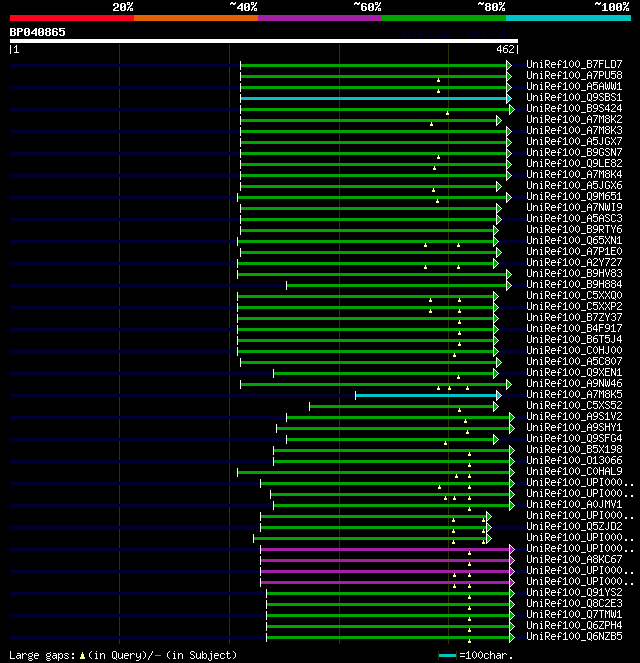640x663 pixels.
Task: Select the UniRef100_B4F917 label
Action: tap(574, 328)
